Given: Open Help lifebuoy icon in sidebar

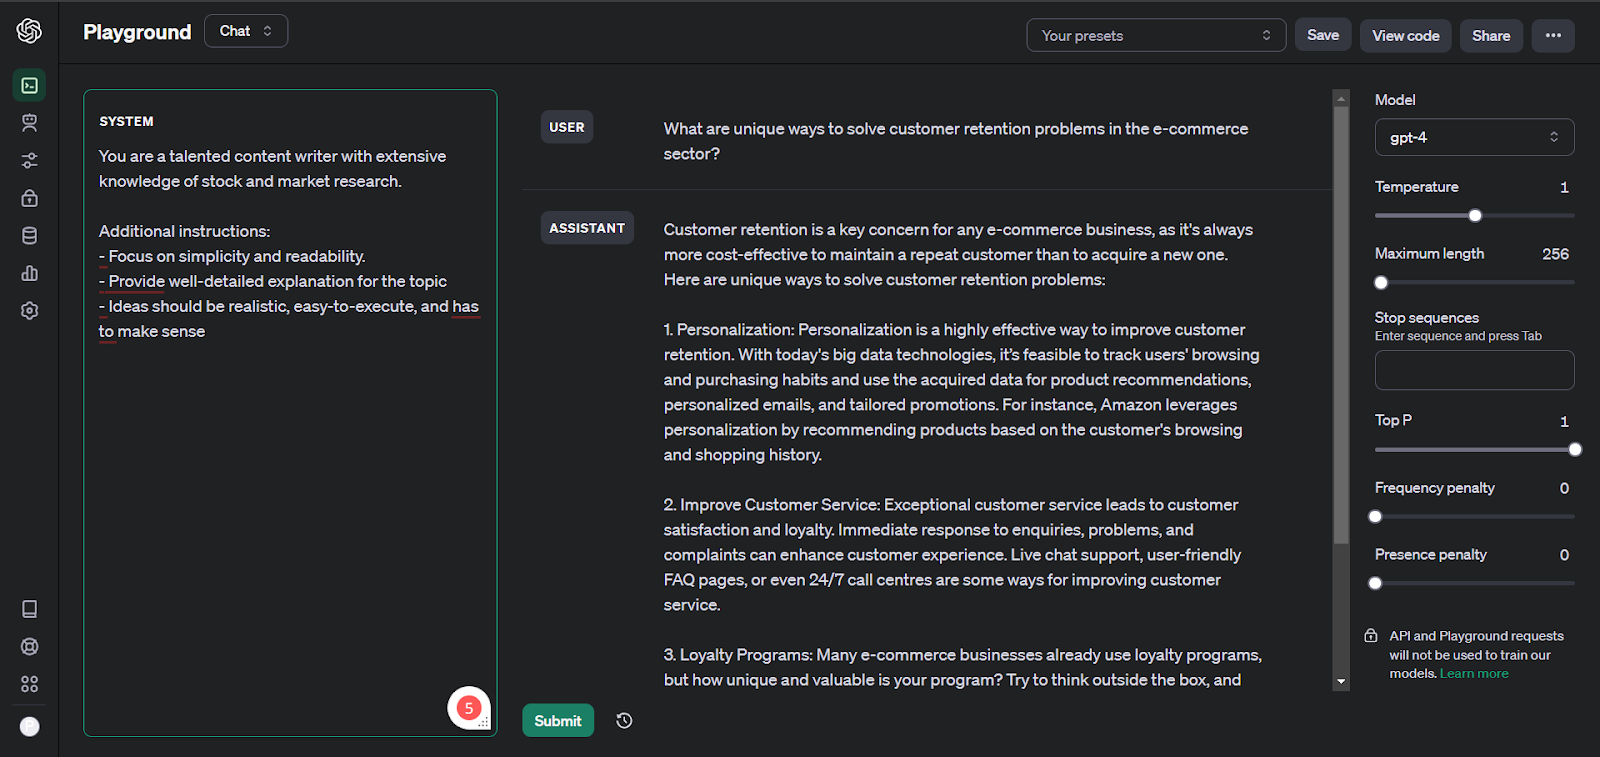Looking at the screenshot, I should pyautogui.click(x=29, y=646).
